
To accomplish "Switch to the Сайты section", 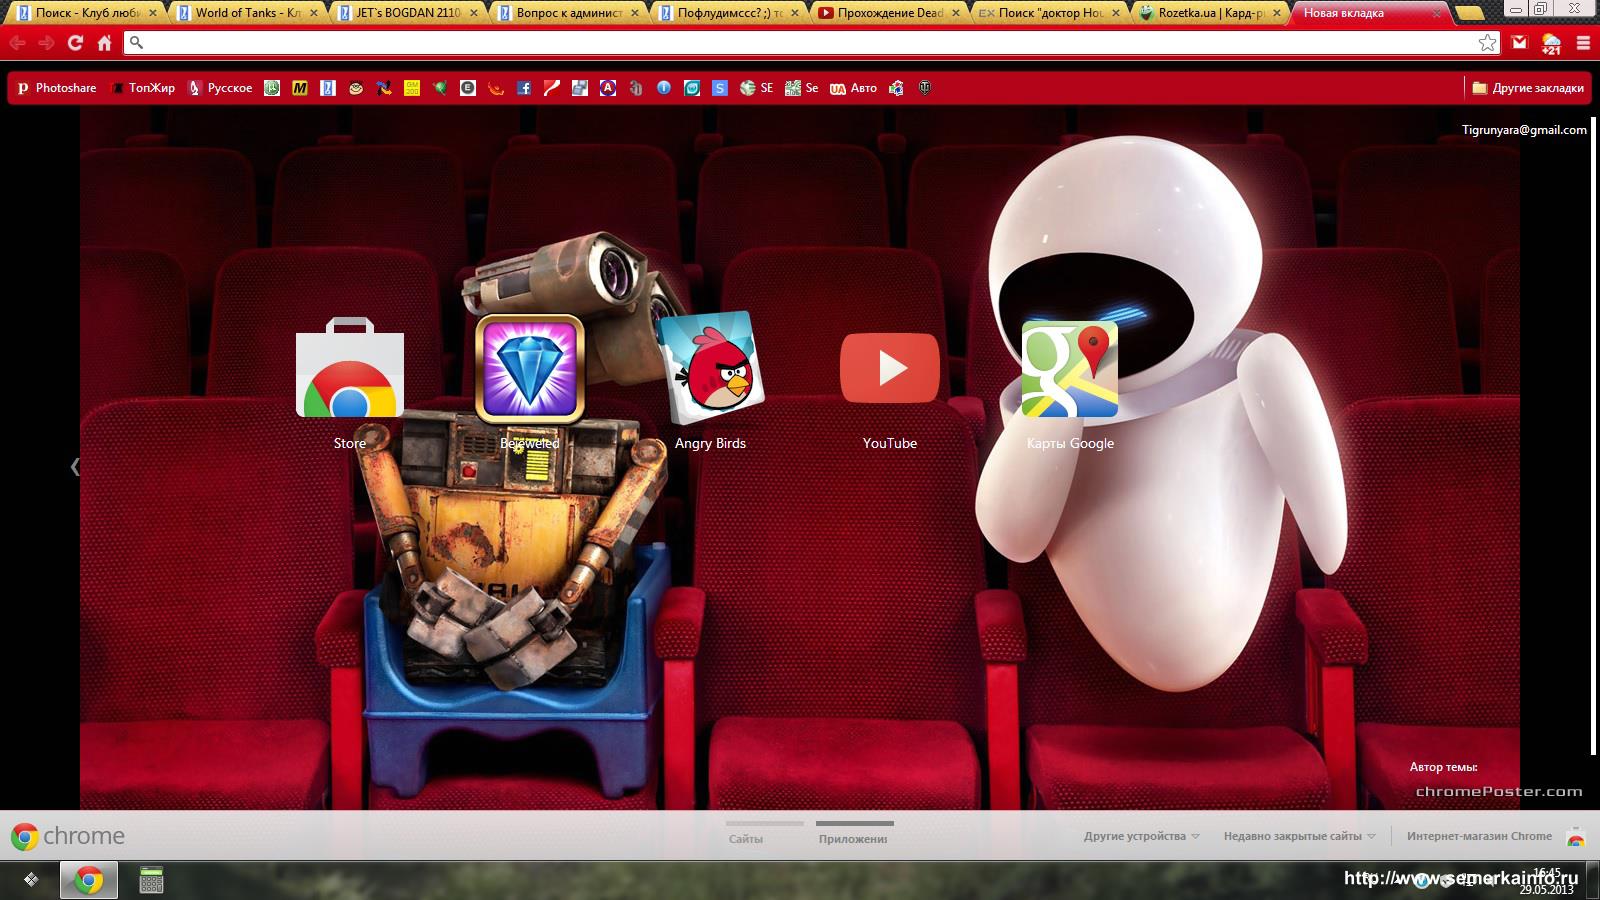I will pos(746,838).
